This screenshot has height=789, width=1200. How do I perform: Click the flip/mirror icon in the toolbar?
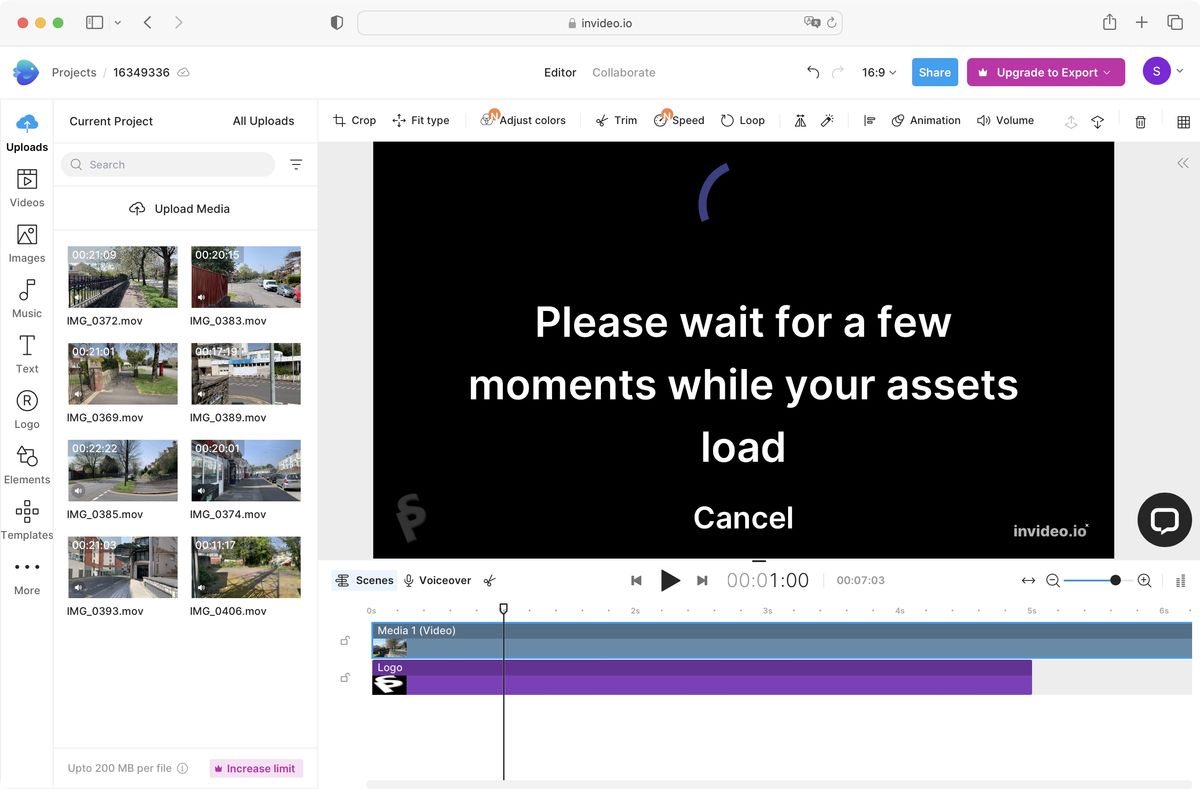tap(800, 120)
